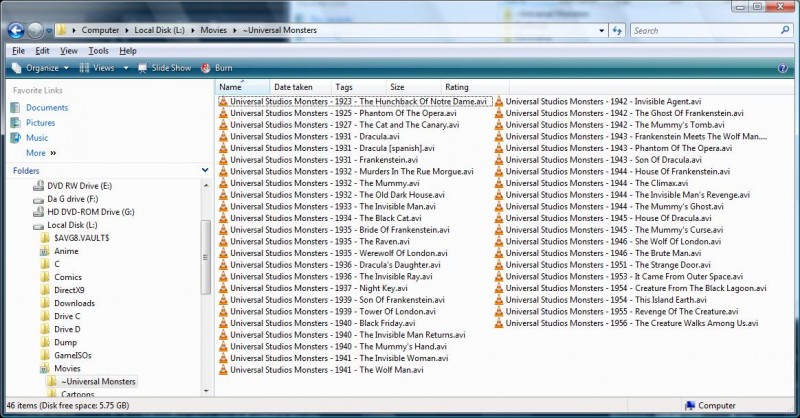The height and width of the screenshot is (418, 800).
Task: Click folder tree scroll down arrow
Action: point(206,391)
